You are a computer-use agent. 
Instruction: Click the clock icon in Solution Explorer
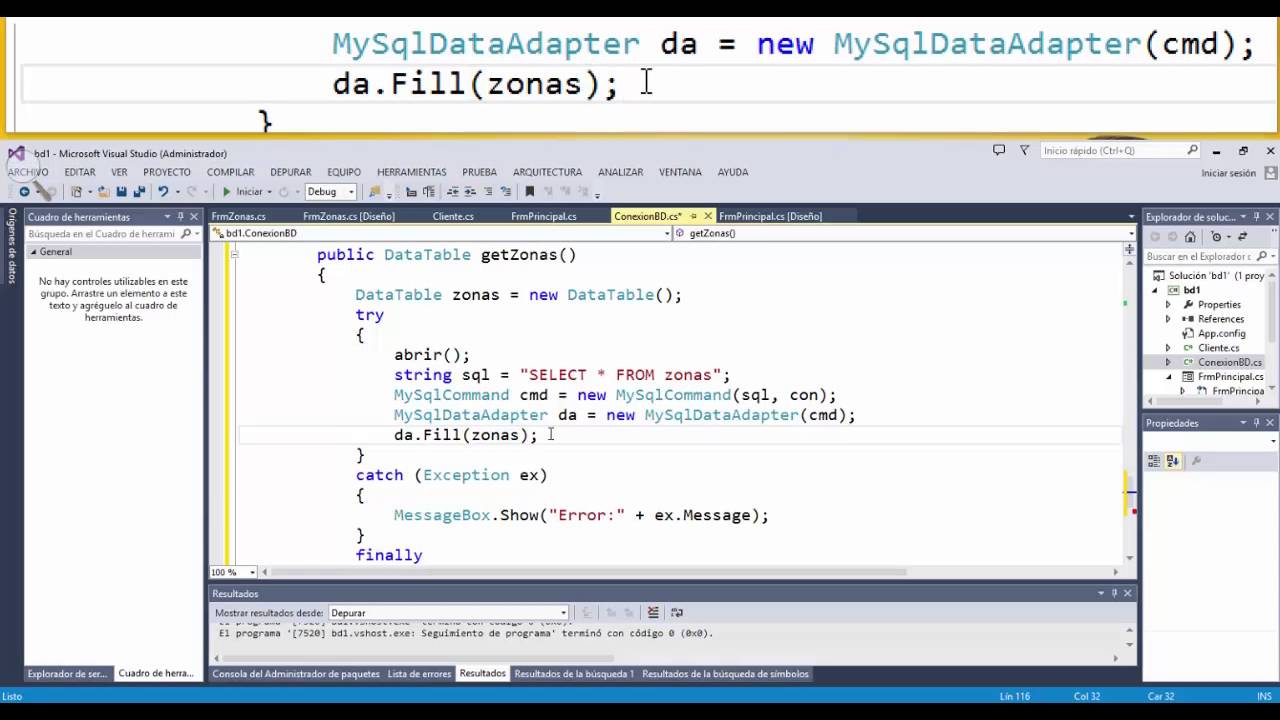tap(1216, 237)
